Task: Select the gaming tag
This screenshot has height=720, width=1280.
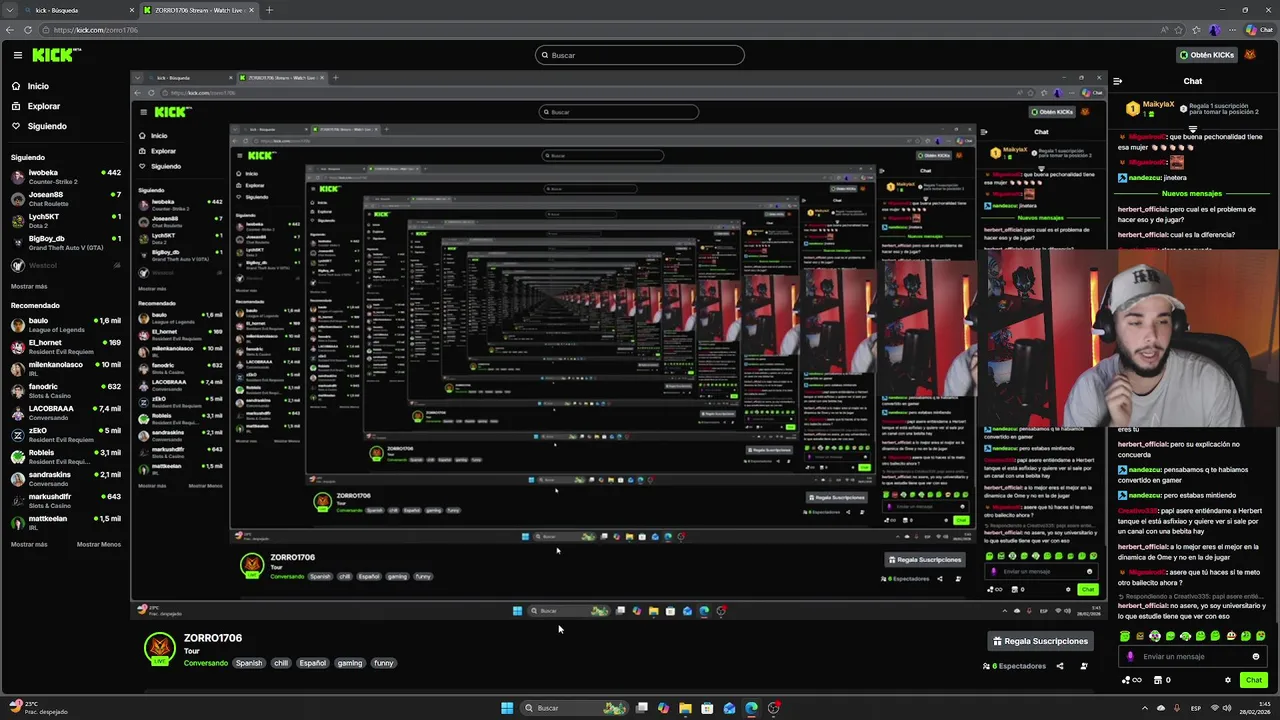Action: [x=350, y=663]
